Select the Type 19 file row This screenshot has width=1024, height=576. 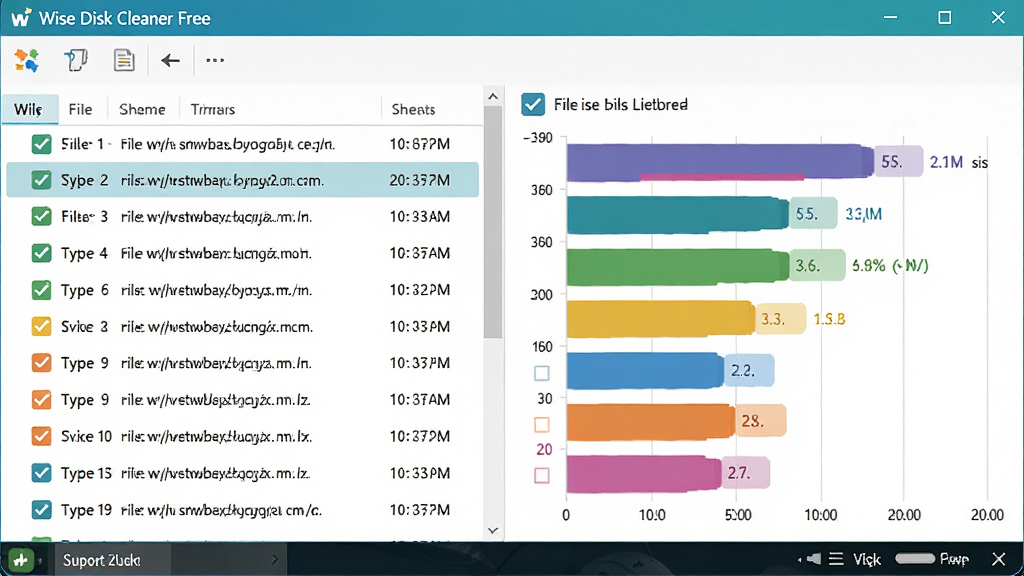(x=242, y=509)
